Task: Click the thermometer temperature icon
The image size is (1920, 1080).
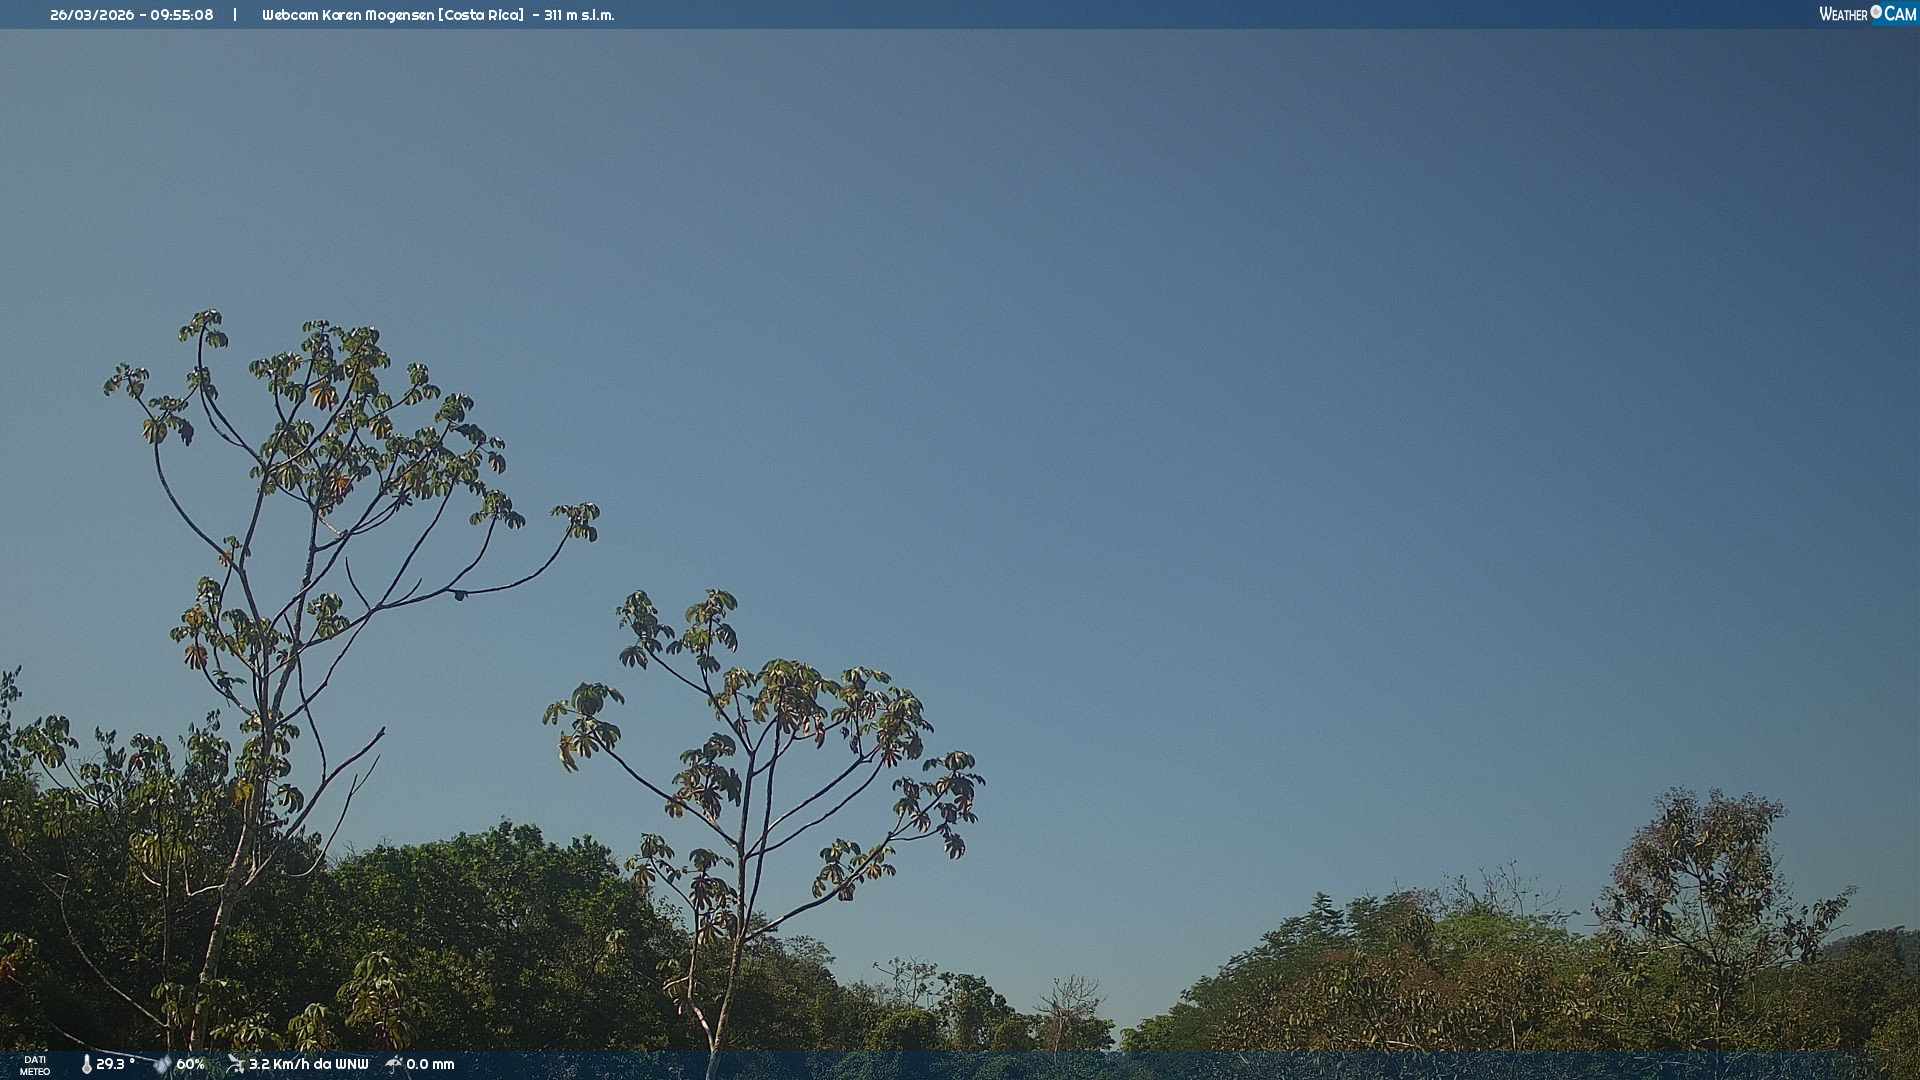Action: [x=86, y=1064]
